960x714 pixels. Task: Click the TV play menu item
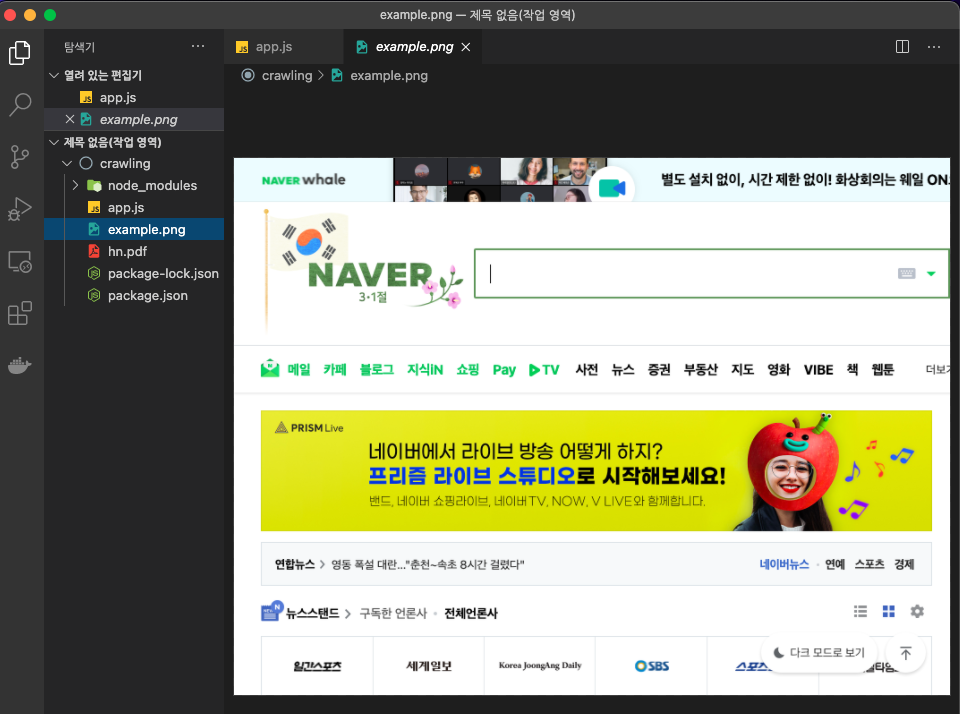(x=544, y=370)
